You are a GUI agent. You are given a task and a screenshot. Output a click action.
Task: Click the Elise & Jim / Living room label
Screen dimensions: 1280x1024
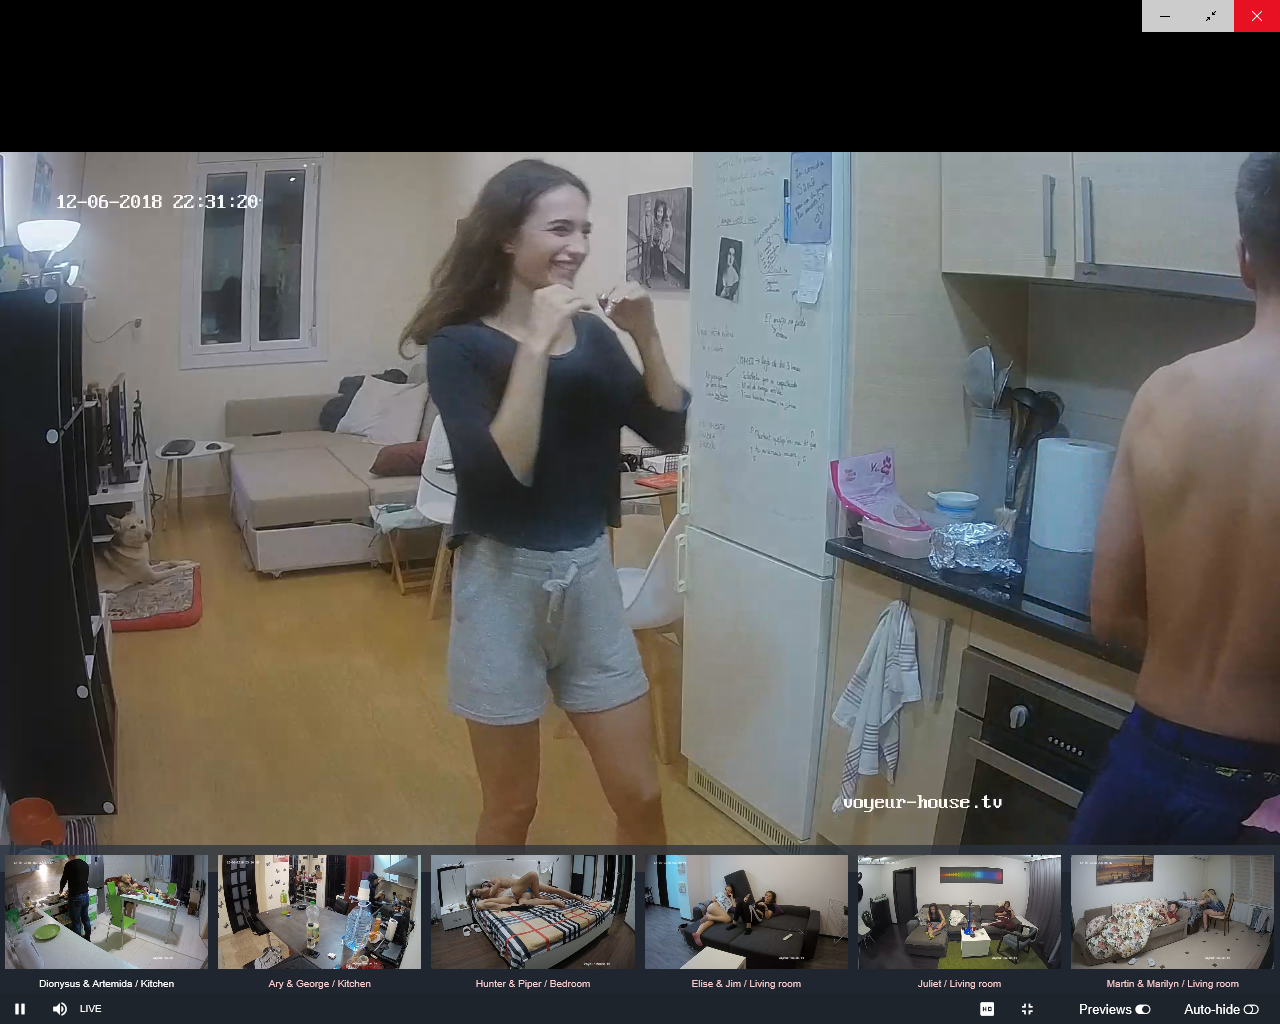(746, 984)
